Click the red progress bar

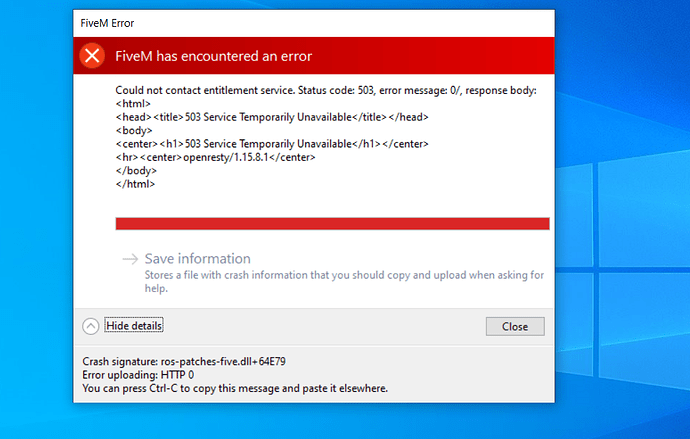click(332, 223)
